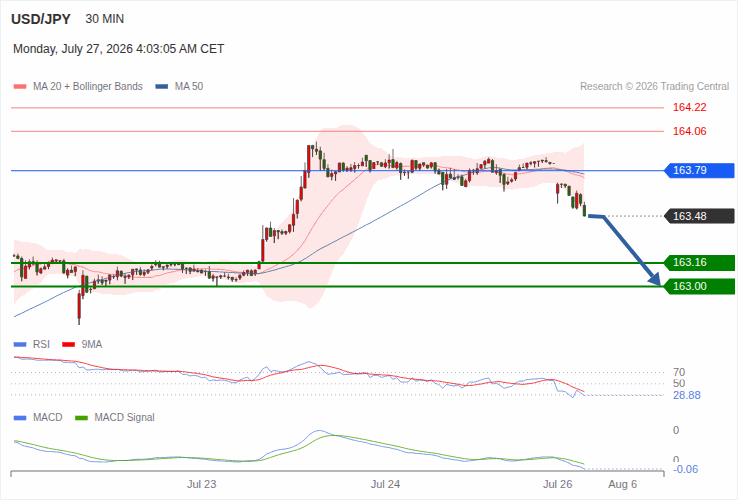Click the MACD blue legend marker
The height and width of the screenshot is (500, 738).
click(x=20, y=418)
